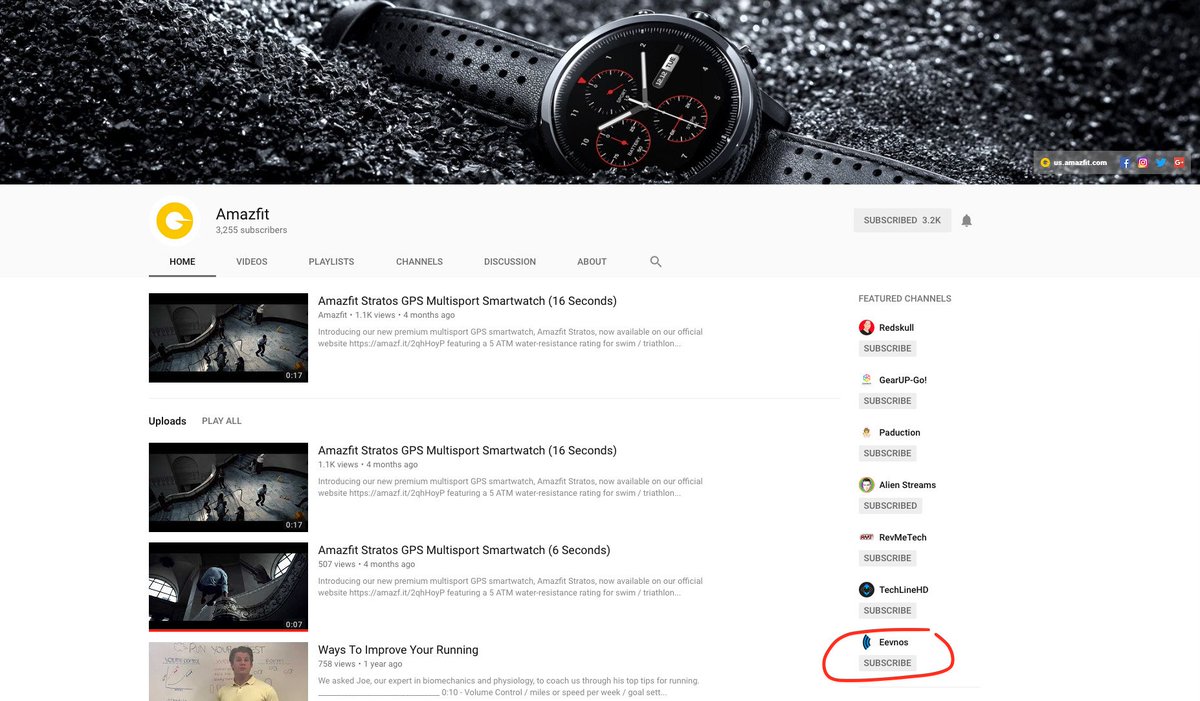Open the Instagram link in the banner
Screen dimensions: 1200x701
1143,162
